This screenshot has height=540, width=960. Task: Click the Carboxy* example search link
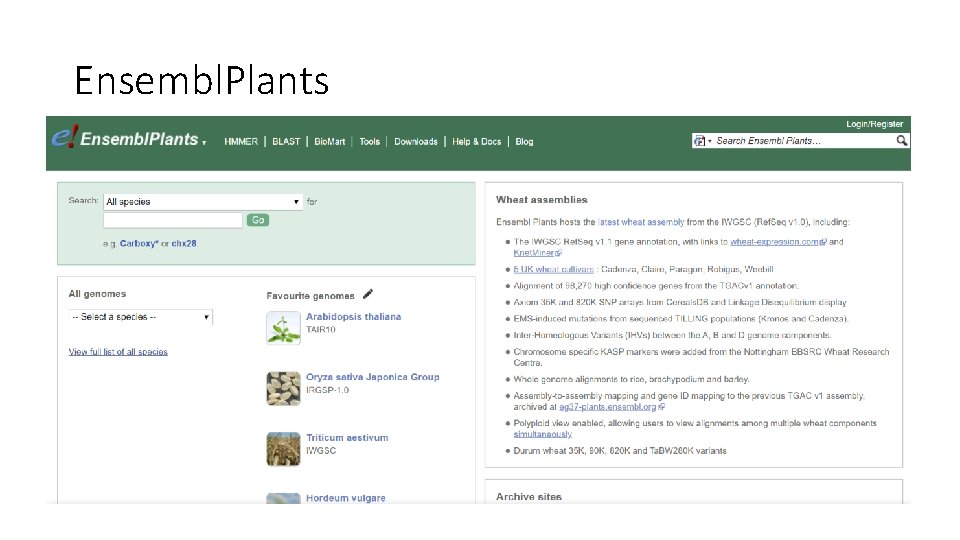[139, 243]
